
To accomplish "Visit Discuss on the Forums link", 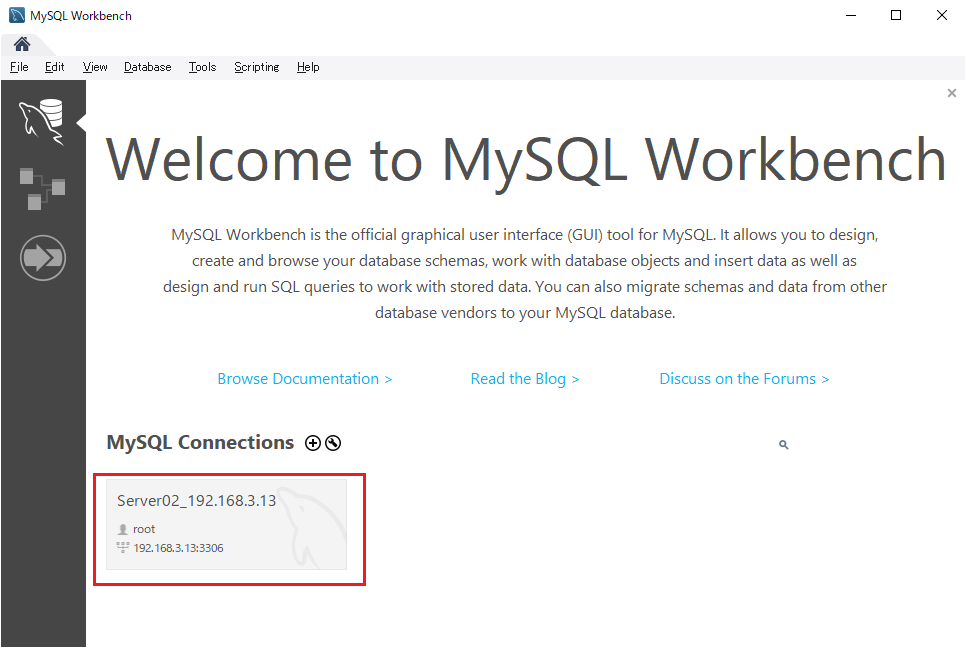I will tap(744, 379).
